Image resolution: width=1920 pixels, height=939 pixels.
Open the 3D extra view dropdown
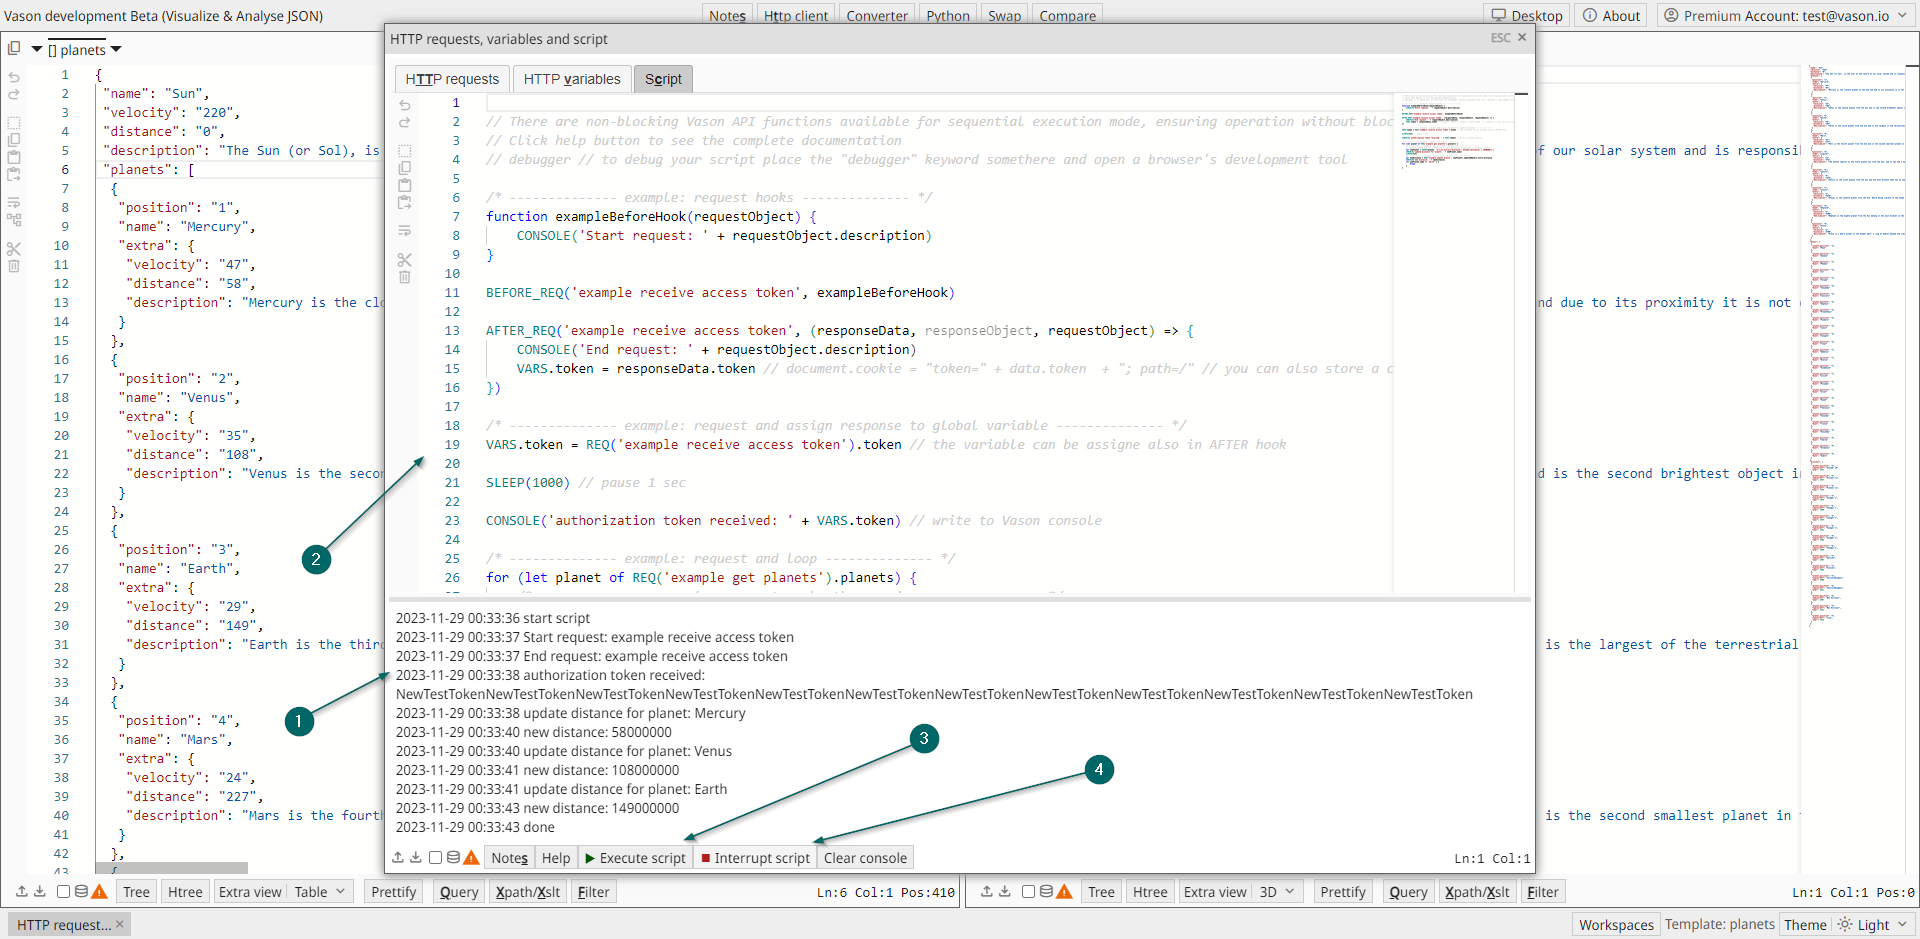pos(1277,892)
